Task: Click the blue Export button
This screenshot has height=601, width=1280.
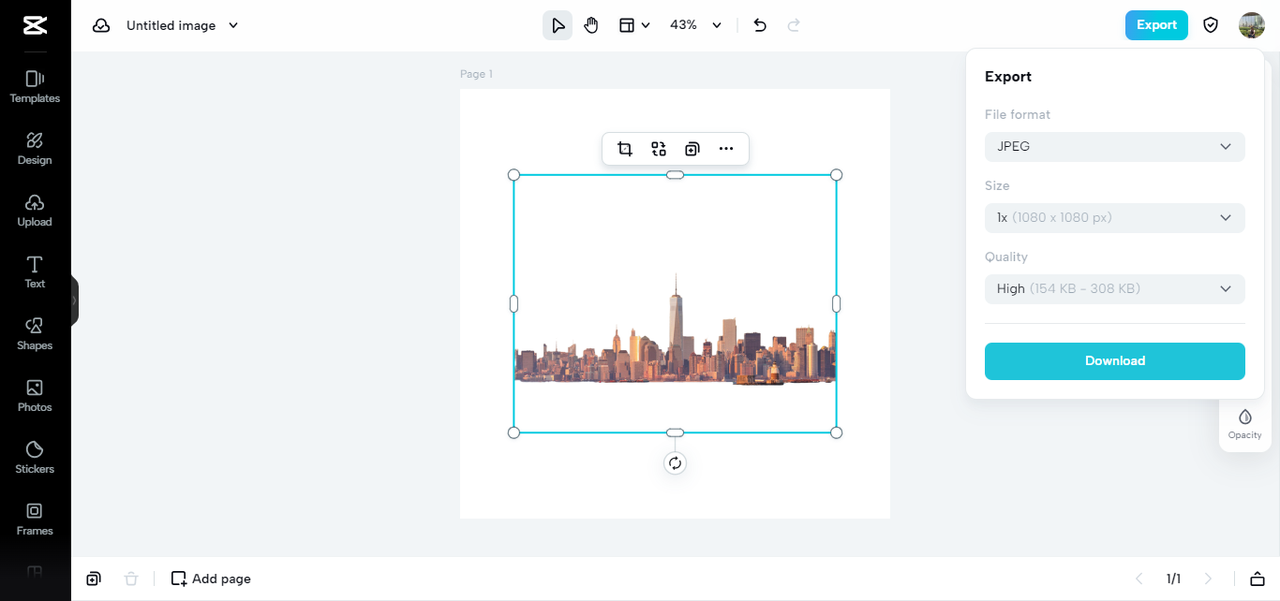Action: pyautogui.click(x=1156, y=25)
